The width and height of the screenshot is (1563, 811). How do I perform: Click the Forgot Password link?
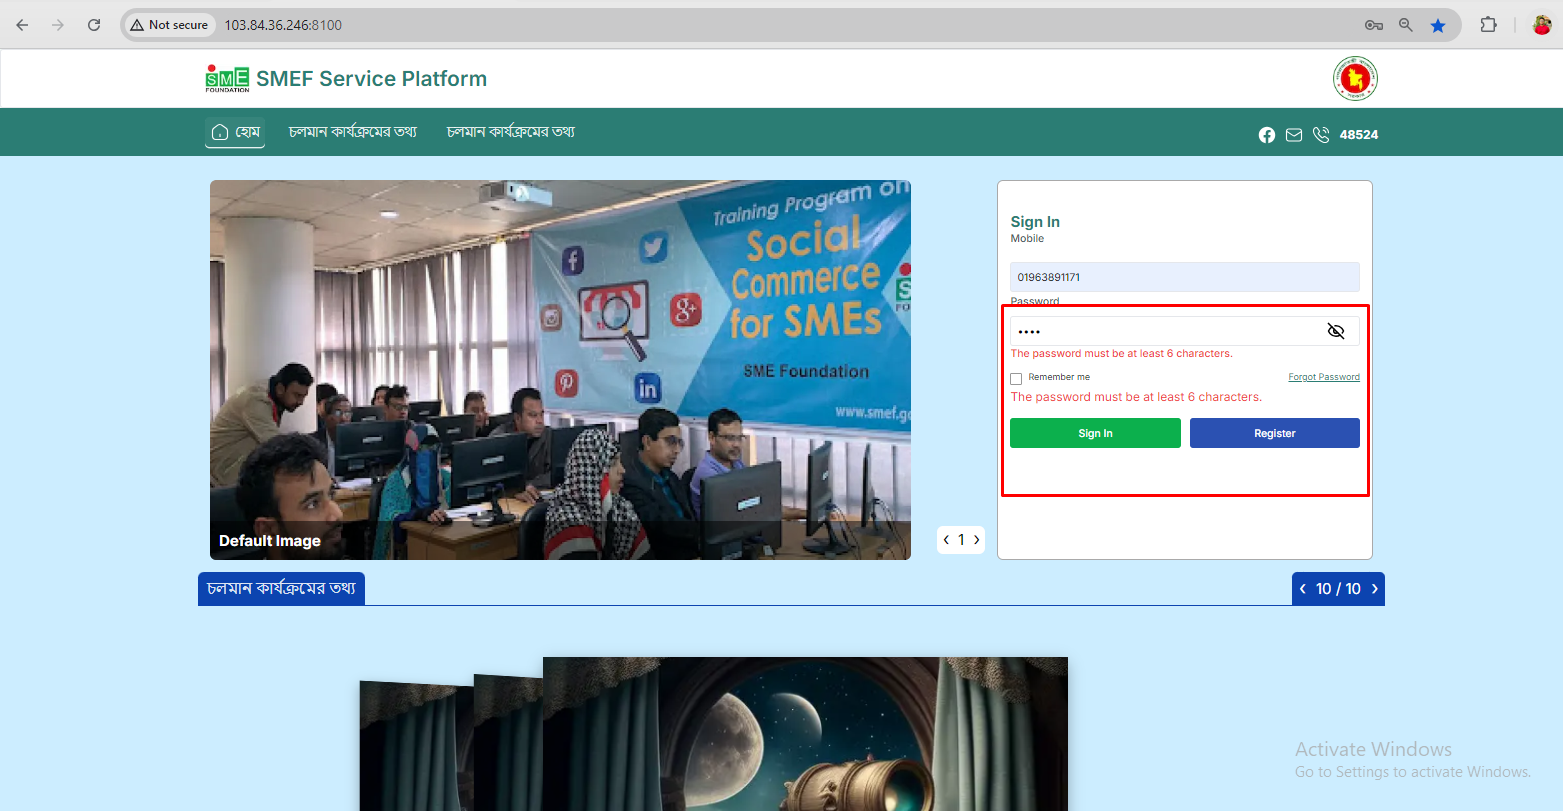click(1324, 377)
